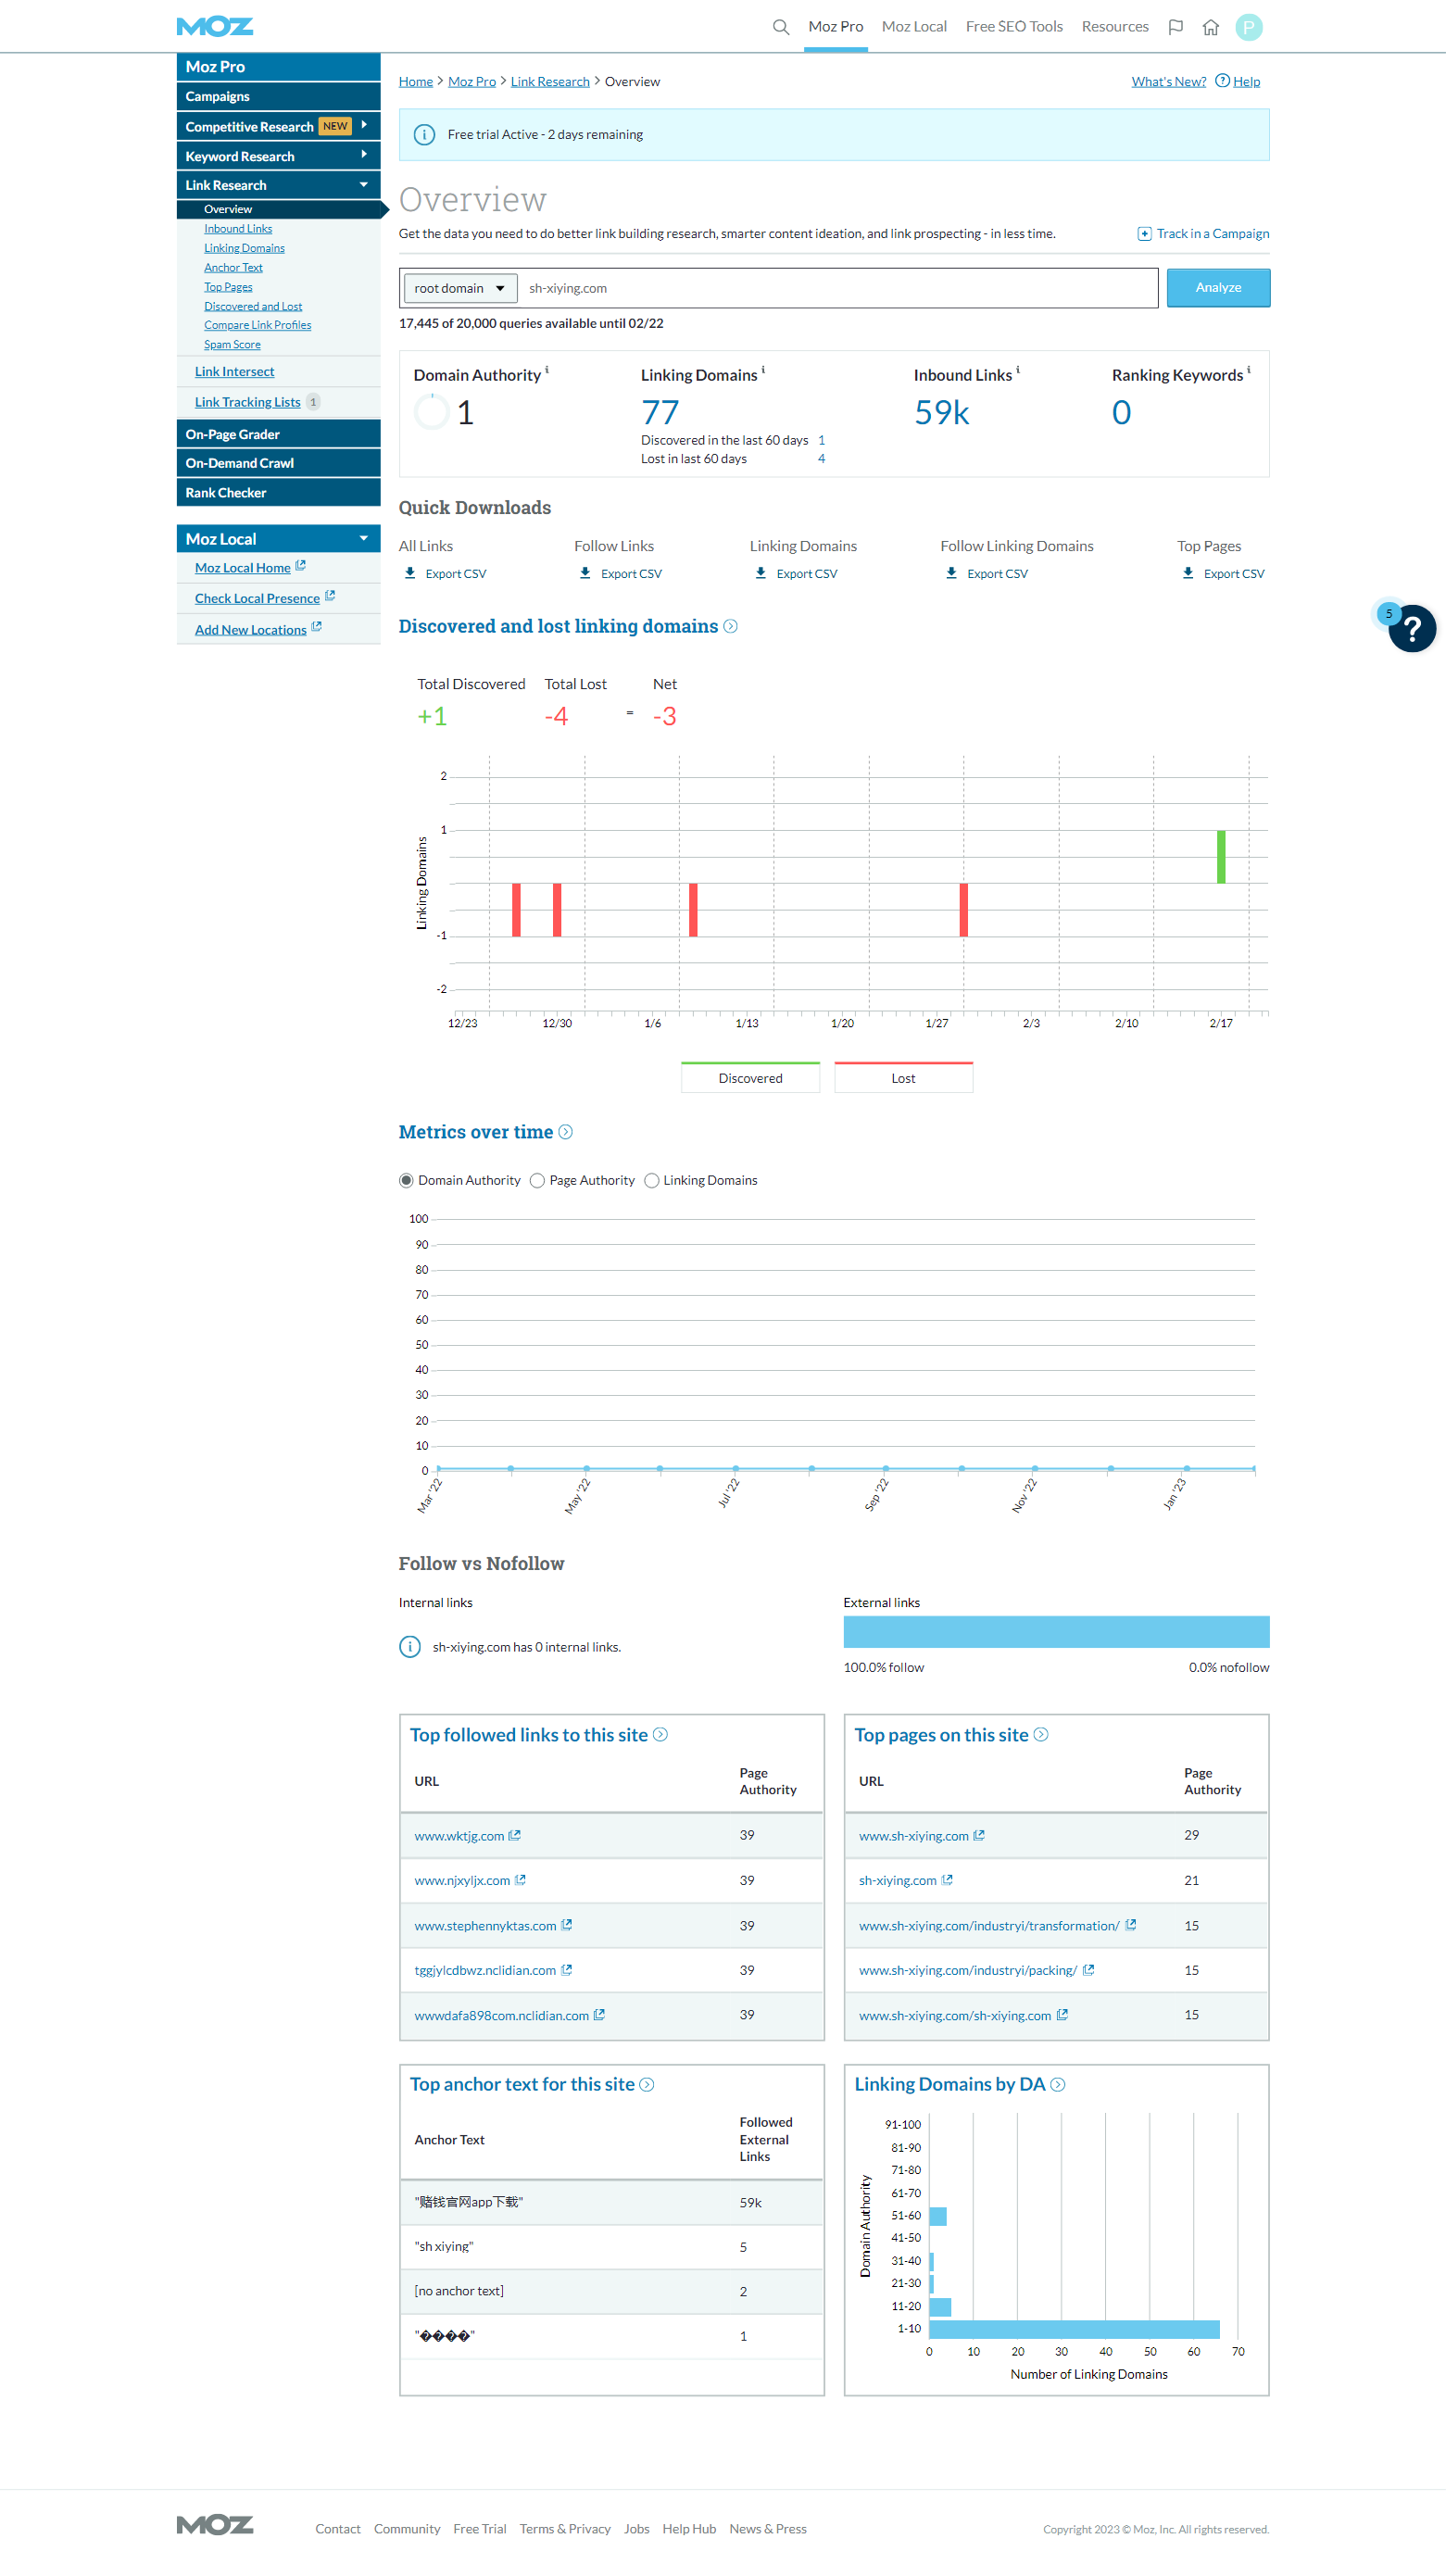Open the user profile avatar
Screen dimensions: 1446x2576
pyautogui.click(x=1249, y=27)
